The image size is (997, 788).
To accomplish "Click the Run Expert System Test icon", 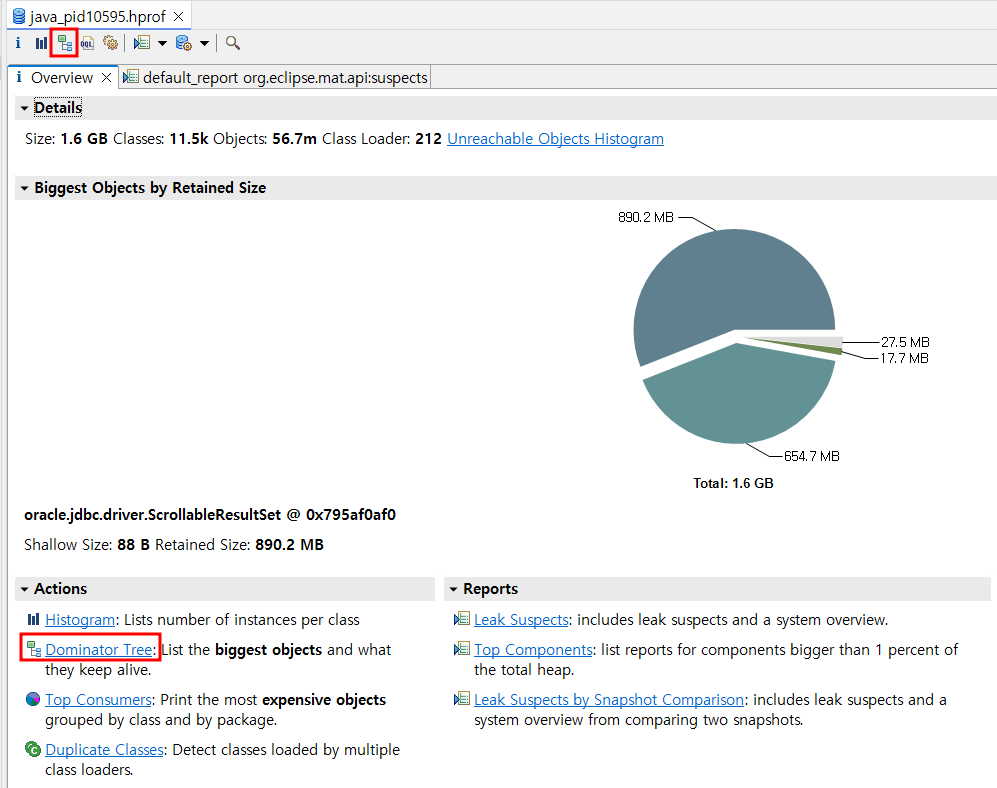I will coord(142,43).
